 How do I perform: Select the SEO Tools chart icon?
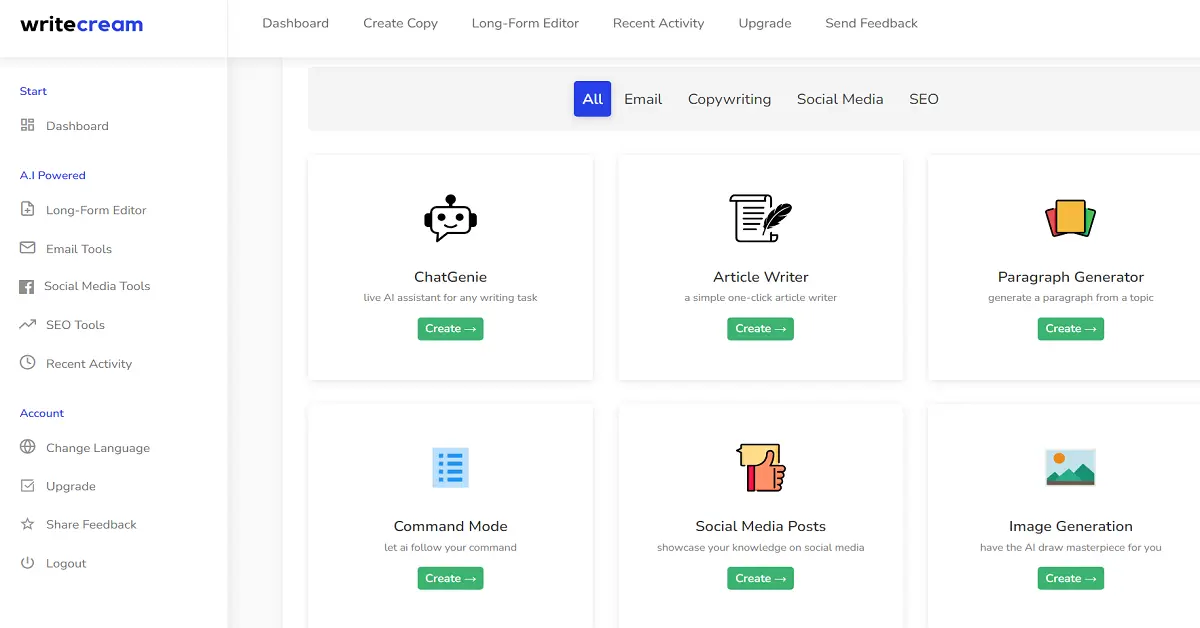pos(24,324)
